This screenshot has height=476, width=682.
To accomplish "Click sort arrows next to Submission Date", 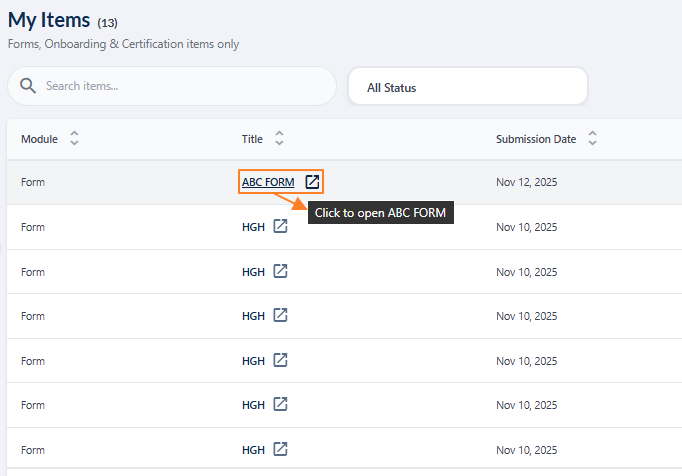I will click(592, 139).
